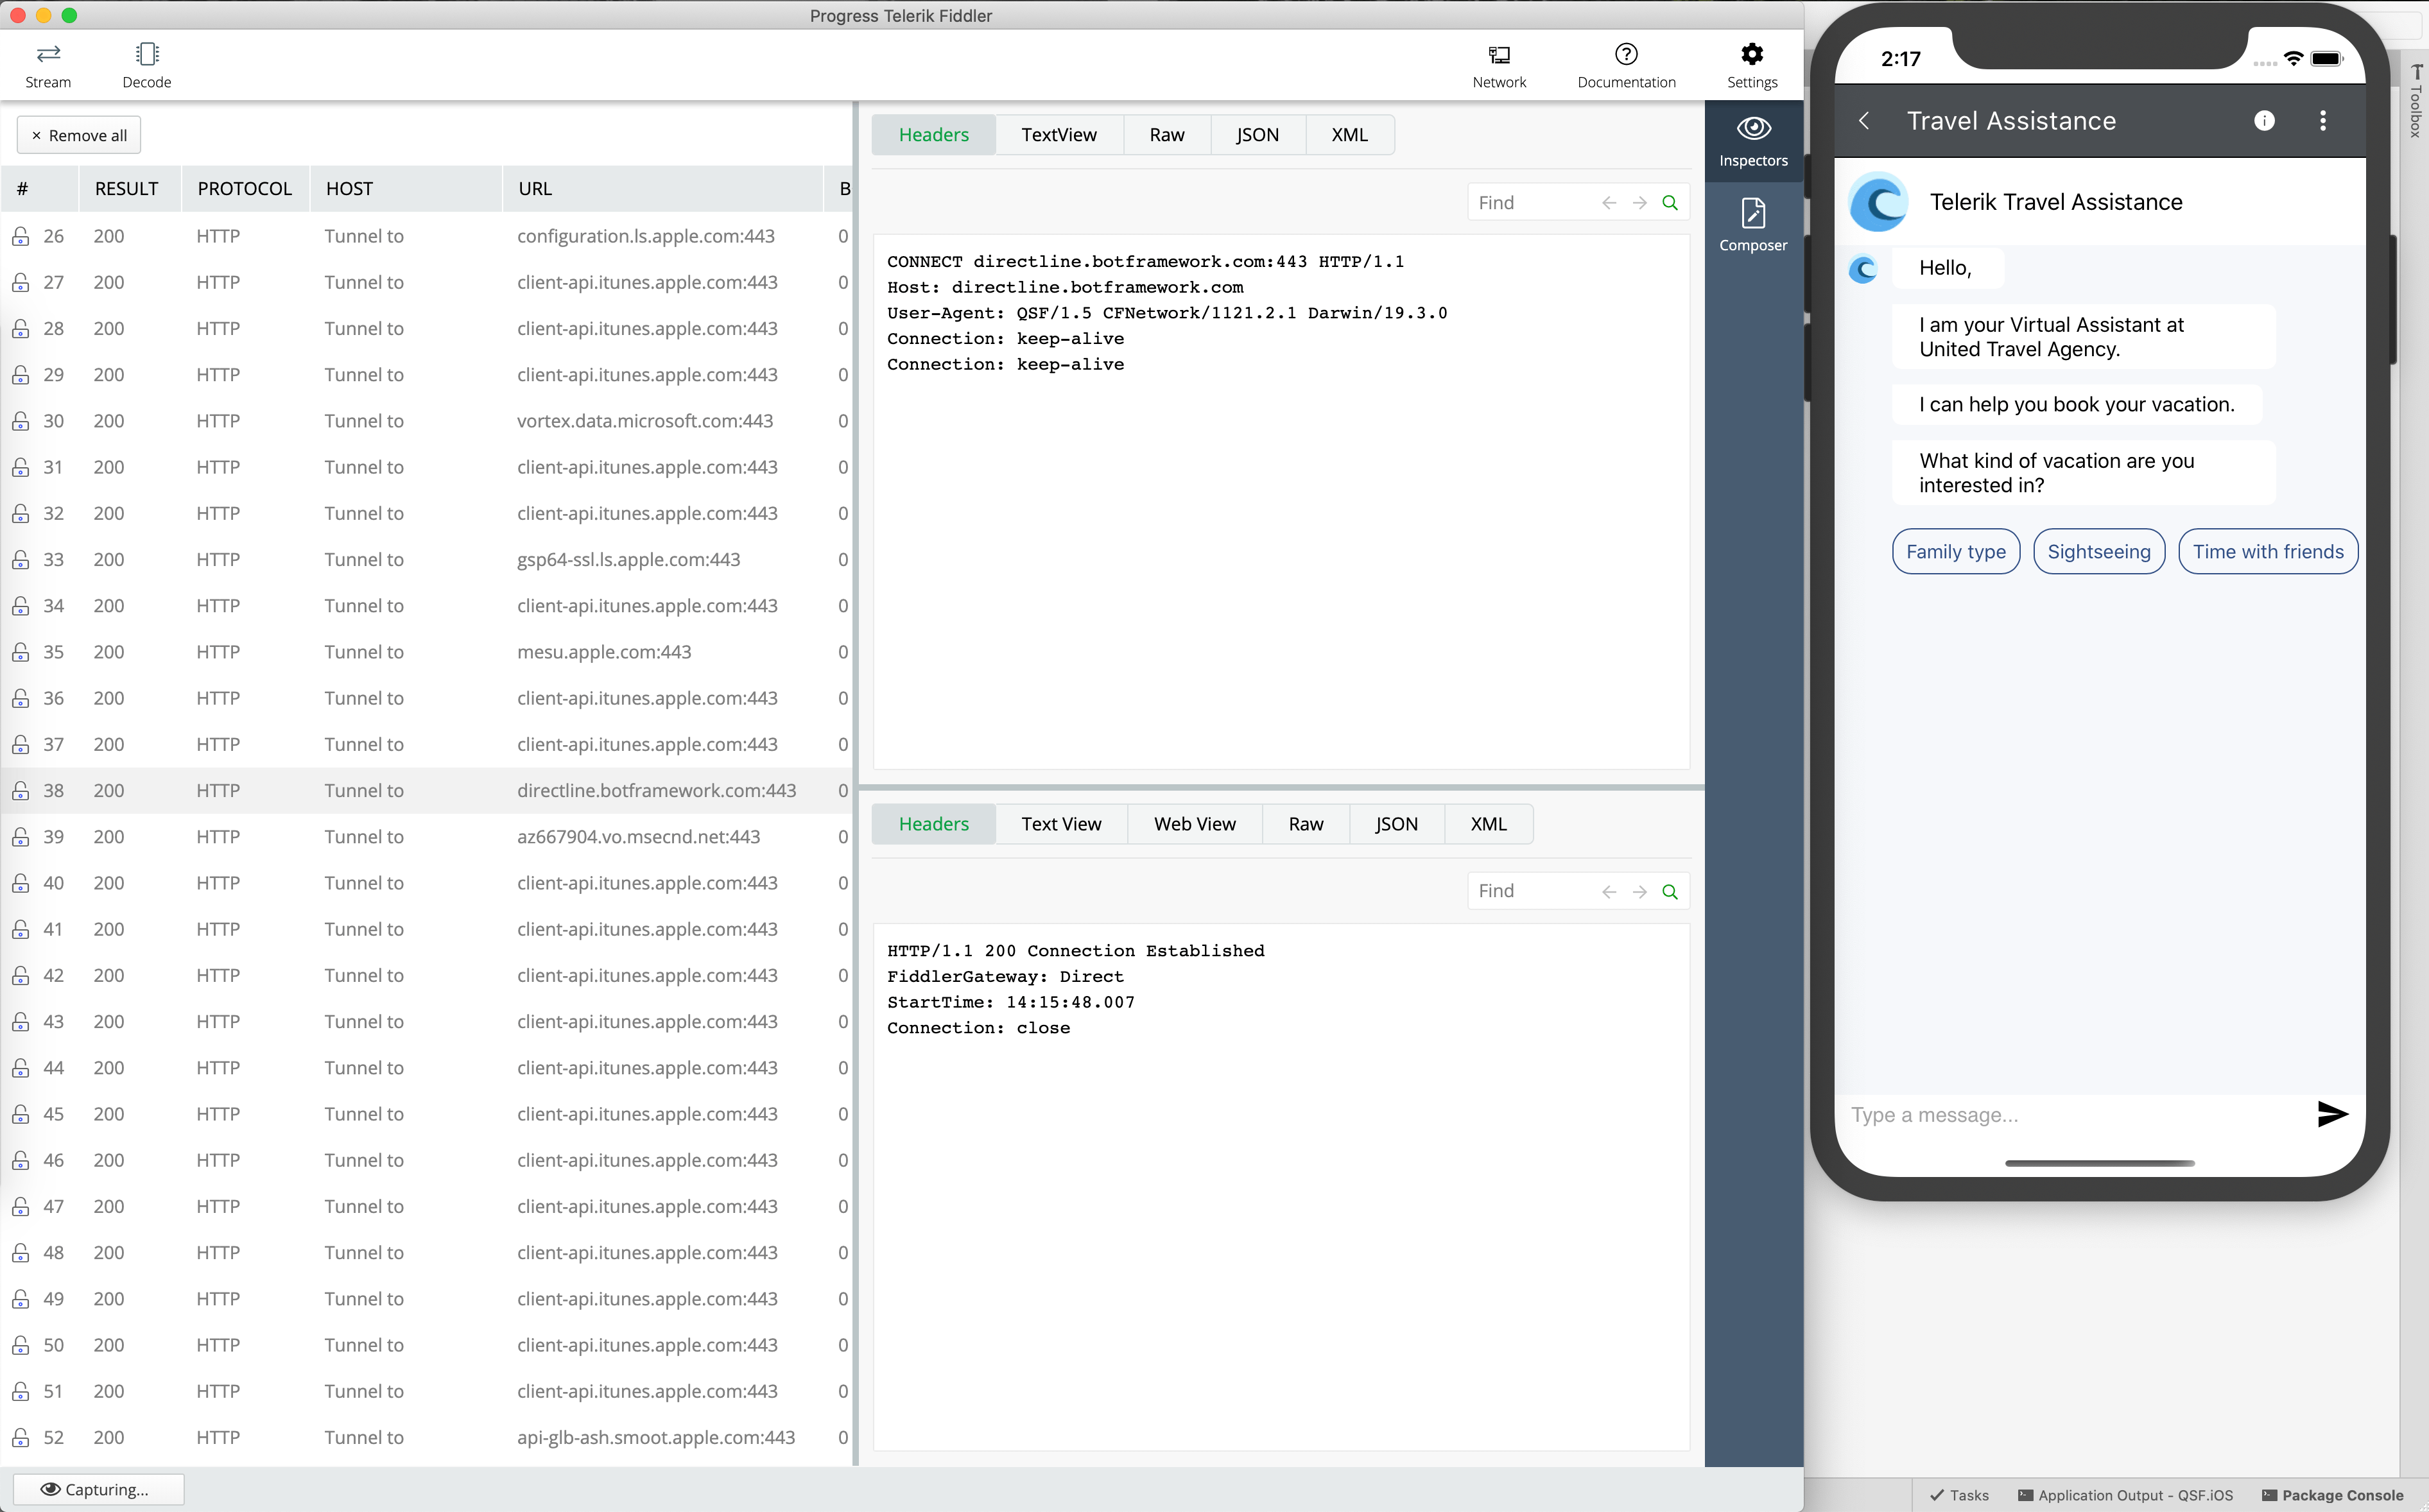Viewport: 2429px width, 1512px height.
Task: Select session with gsp64-ssl.ls.apple.com:443
Action: click(426, 560)
